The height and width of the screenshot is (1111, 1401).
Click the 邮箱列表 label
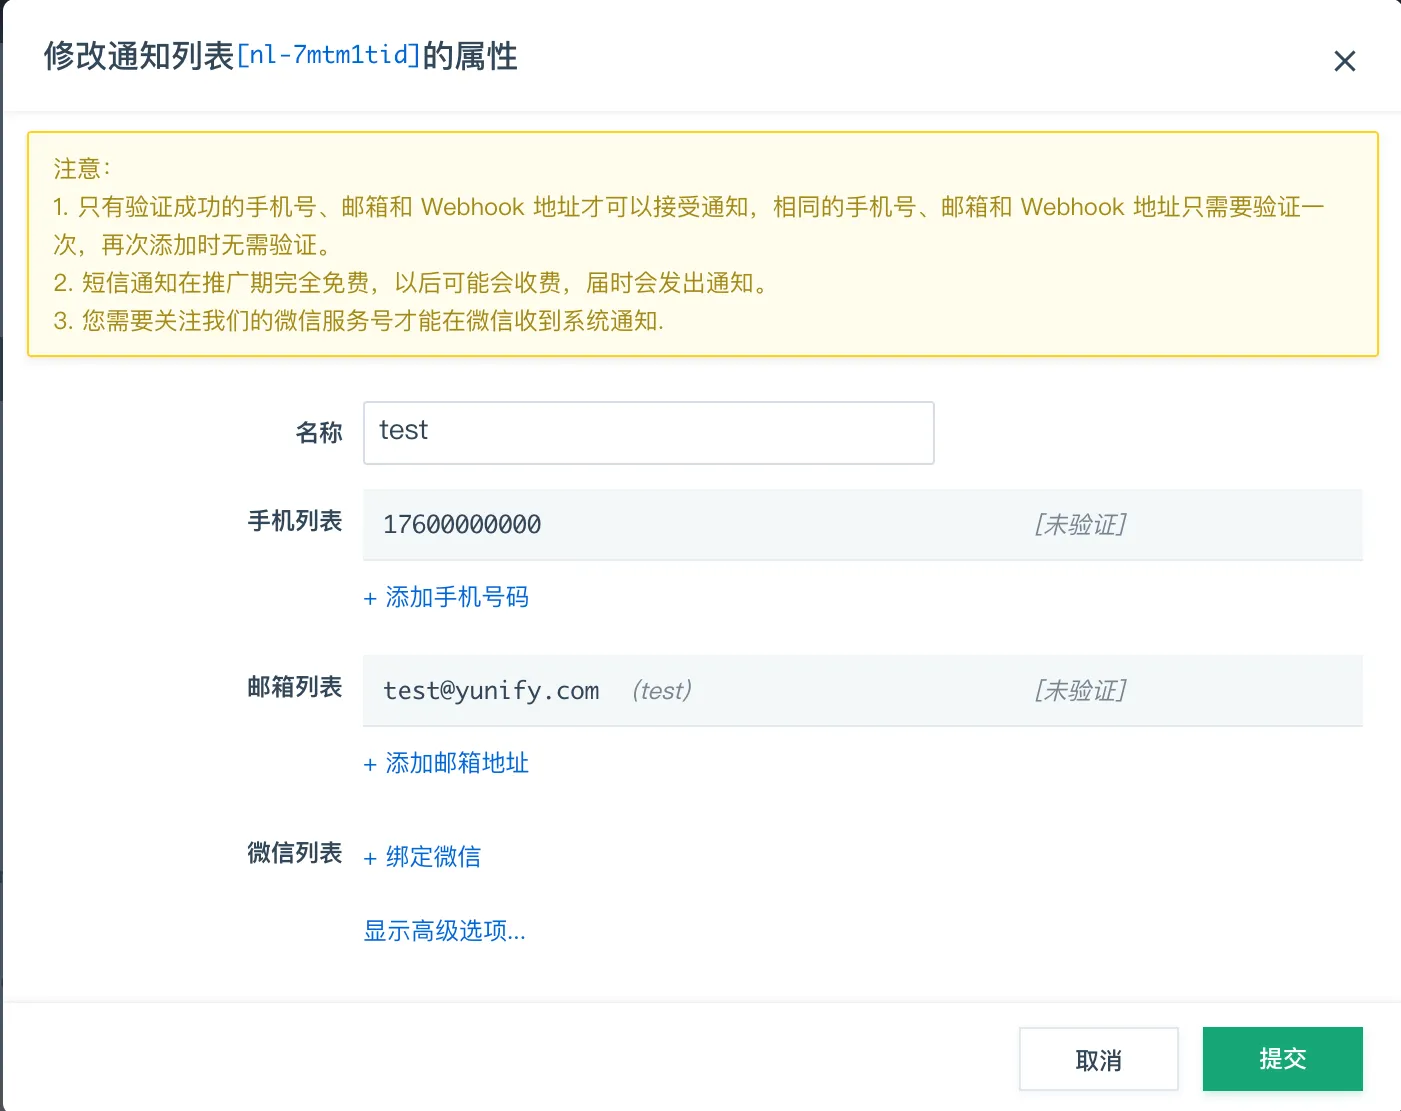click(x=295, y=687)
